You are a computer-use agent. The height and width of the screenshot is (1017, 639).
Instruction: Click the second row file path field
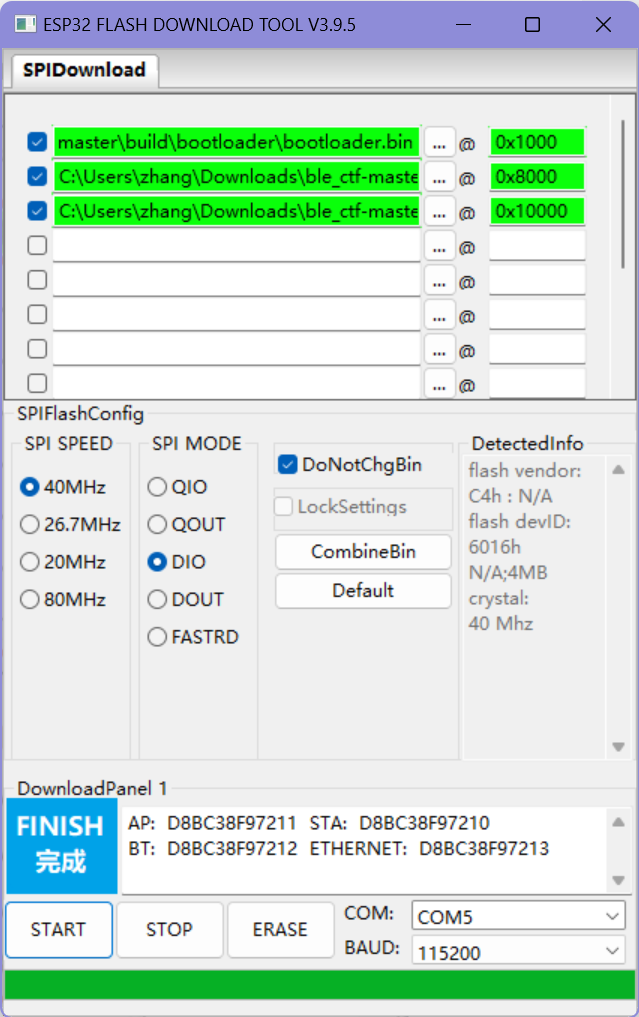[x=236, y=176]
